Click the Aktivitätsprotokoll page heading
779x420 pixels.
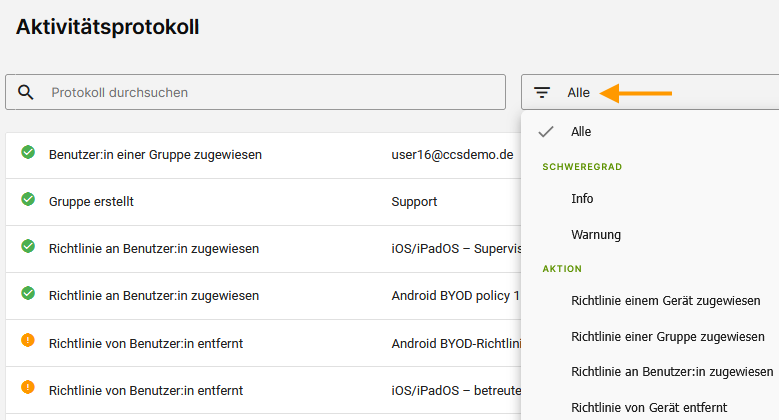[107, 27]
